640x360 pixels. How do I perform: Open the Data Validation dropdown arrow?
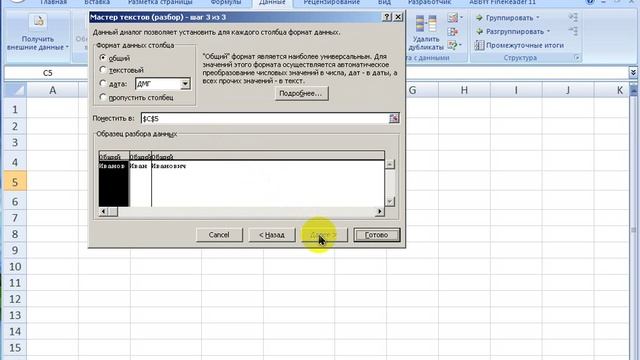(462, 18)
